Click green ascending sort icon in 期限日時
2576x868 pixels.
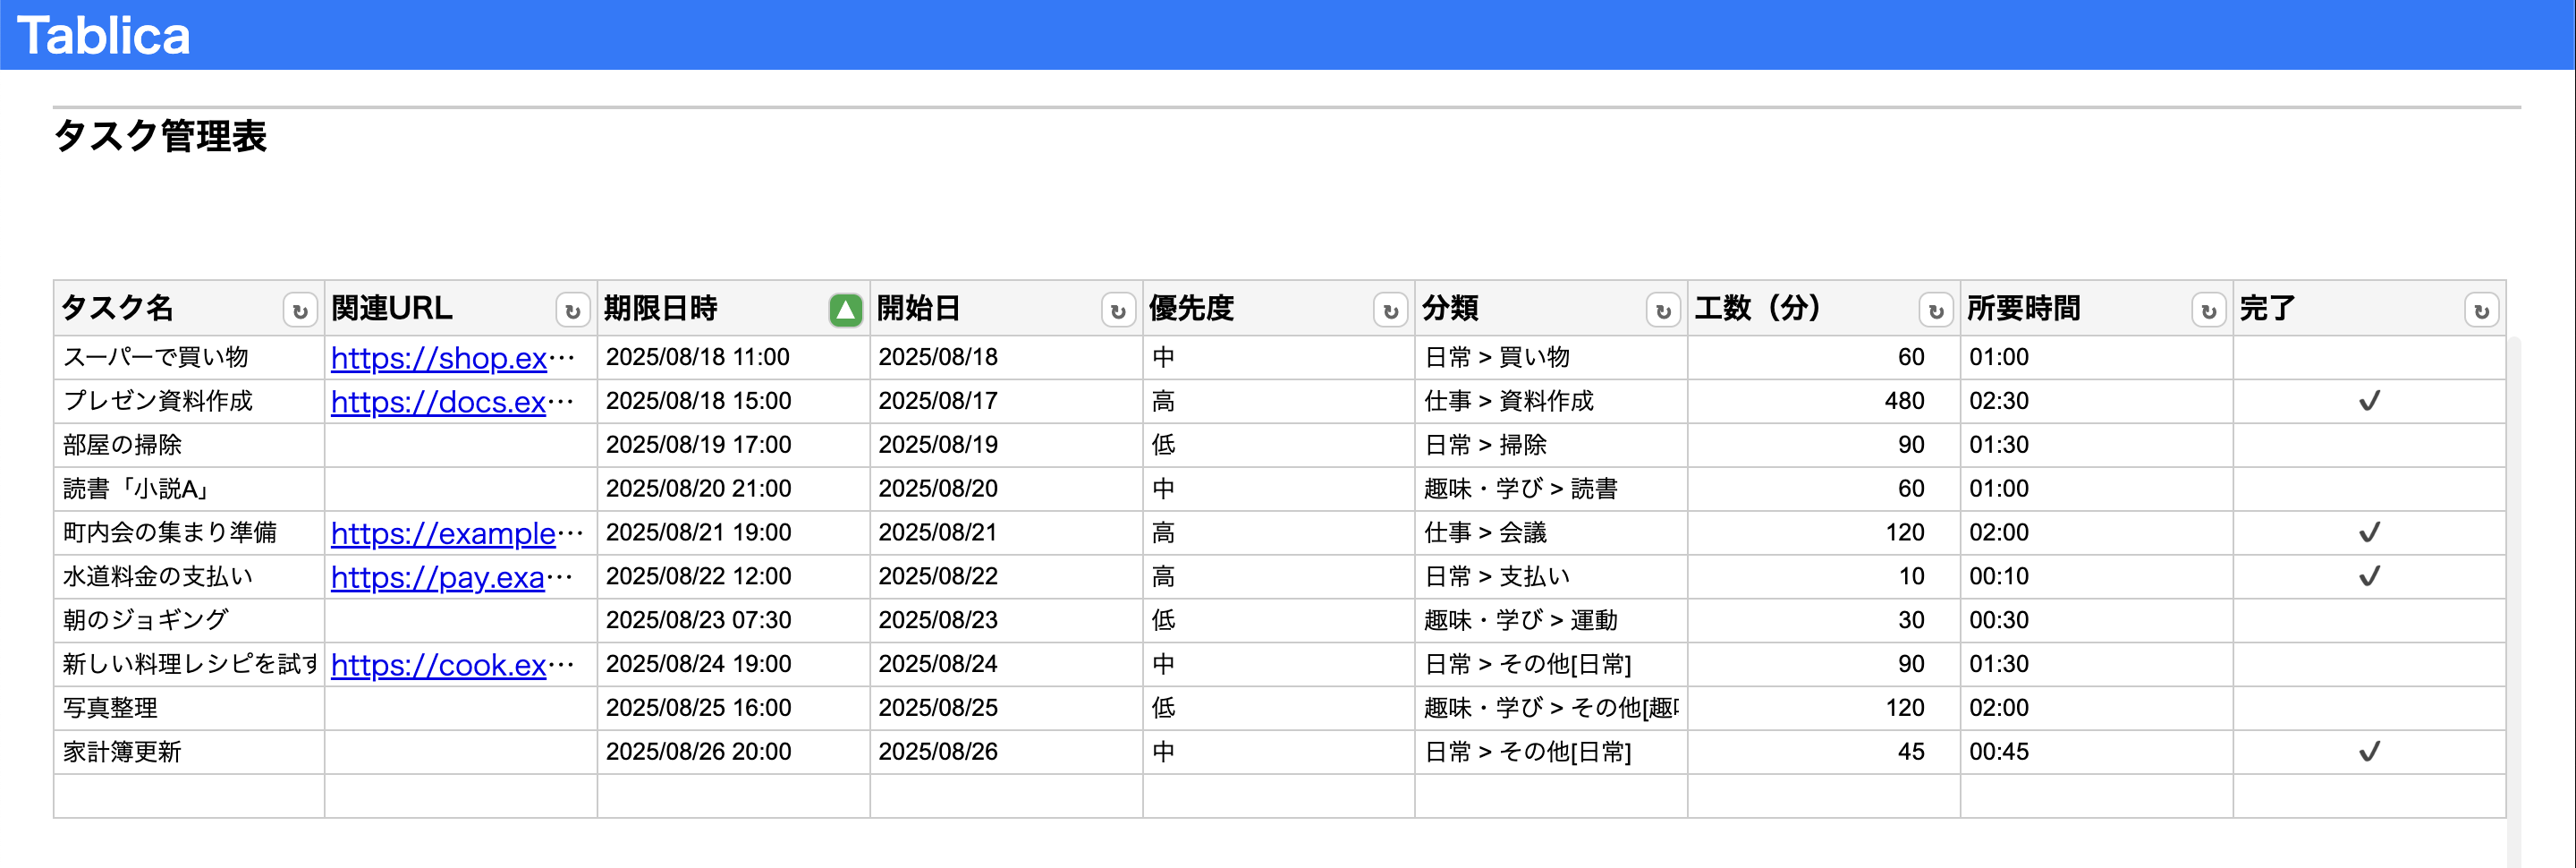pyautogui.click(x=845, y=311)
